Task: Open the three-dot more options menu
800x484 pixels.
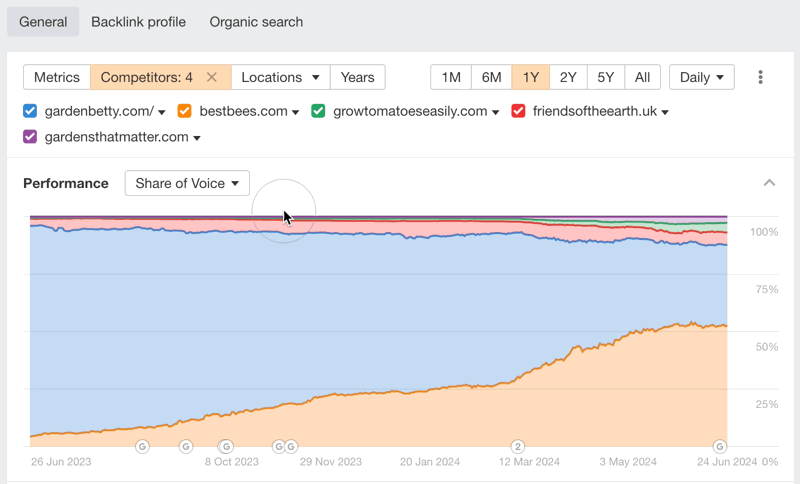Action: pos(761,77)
